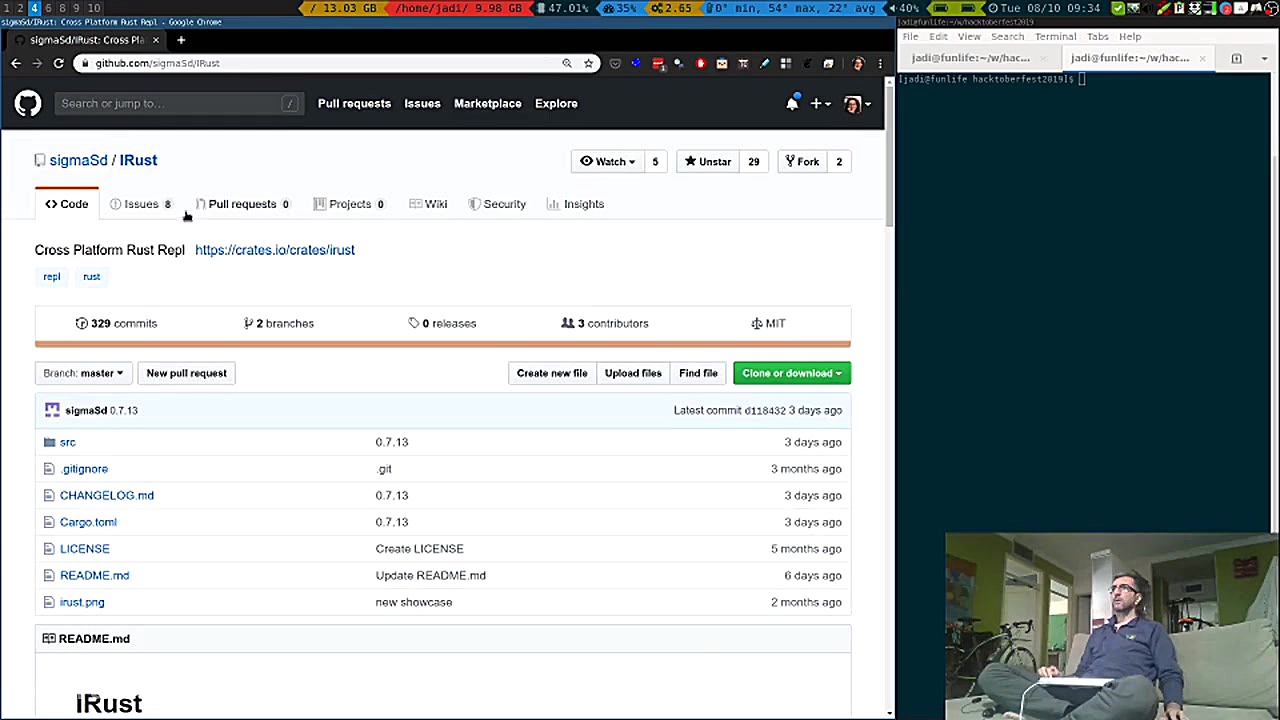Viewport: 1280px width, 720px height.
Task: Close the second terminal tab
Action: 1202,58
